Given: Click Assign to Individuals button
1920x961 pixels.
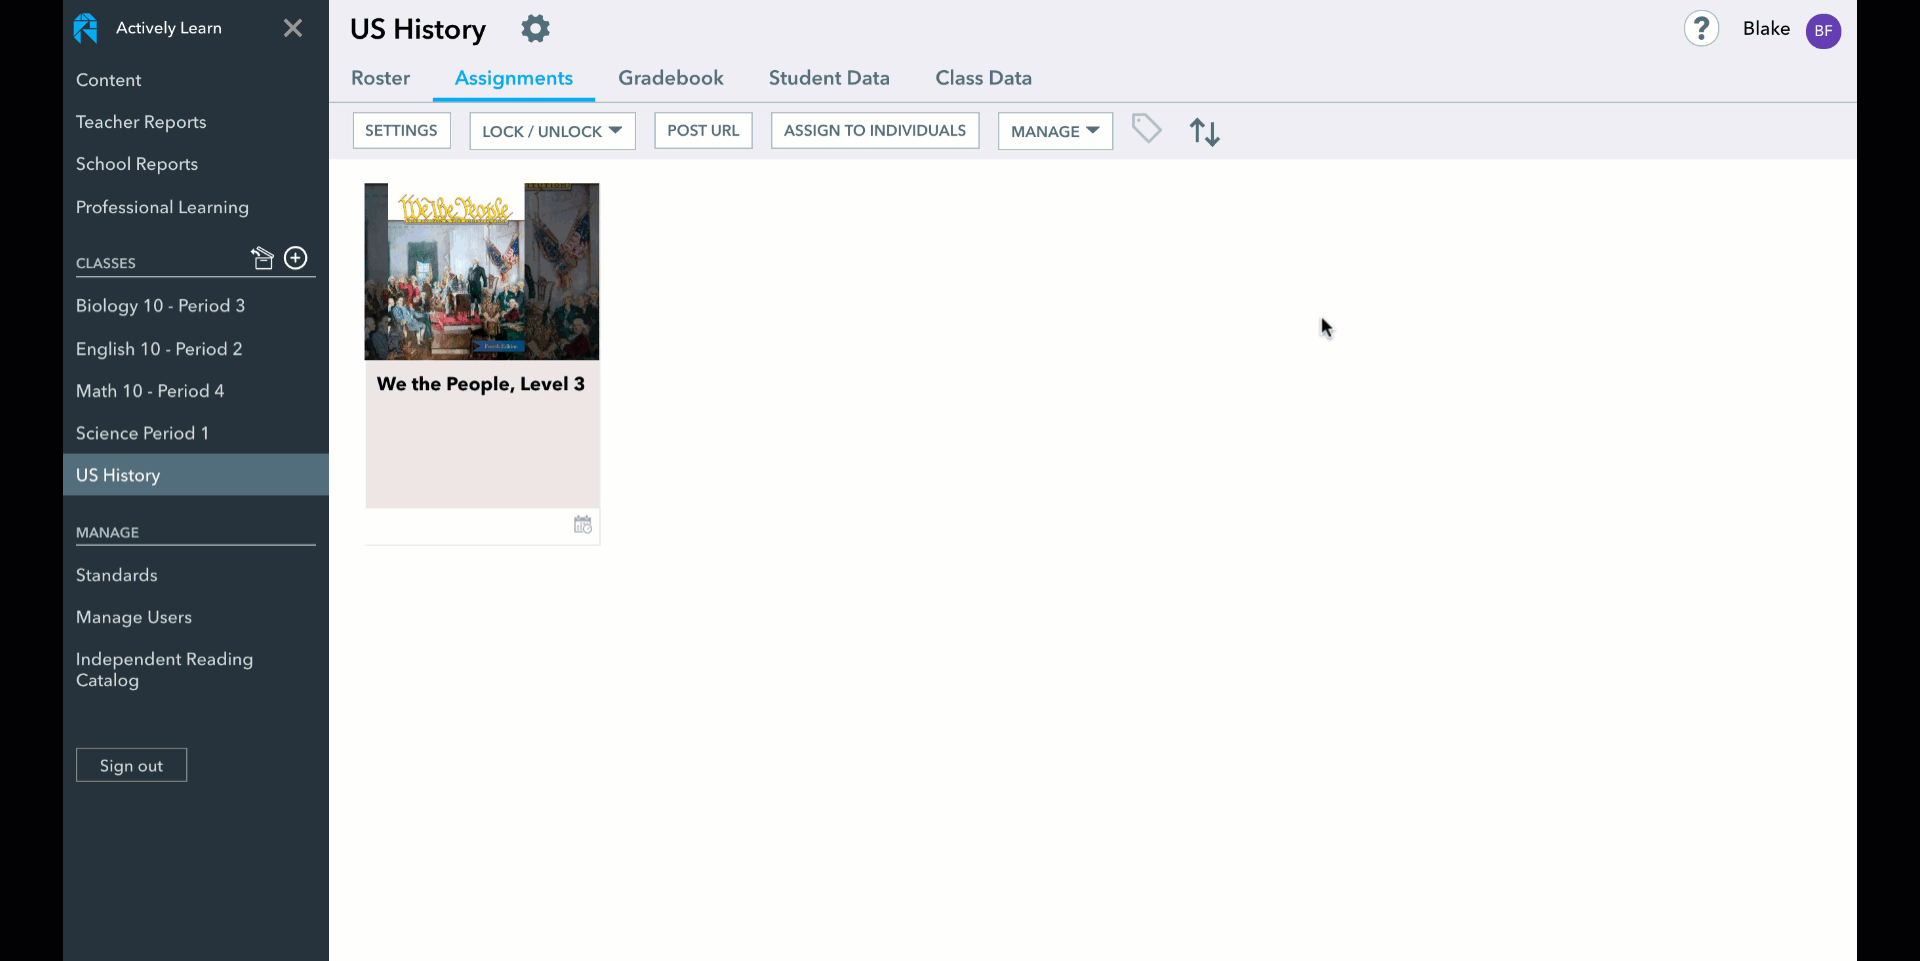Looking at the screenshot, I should click(x=875, y=131).
